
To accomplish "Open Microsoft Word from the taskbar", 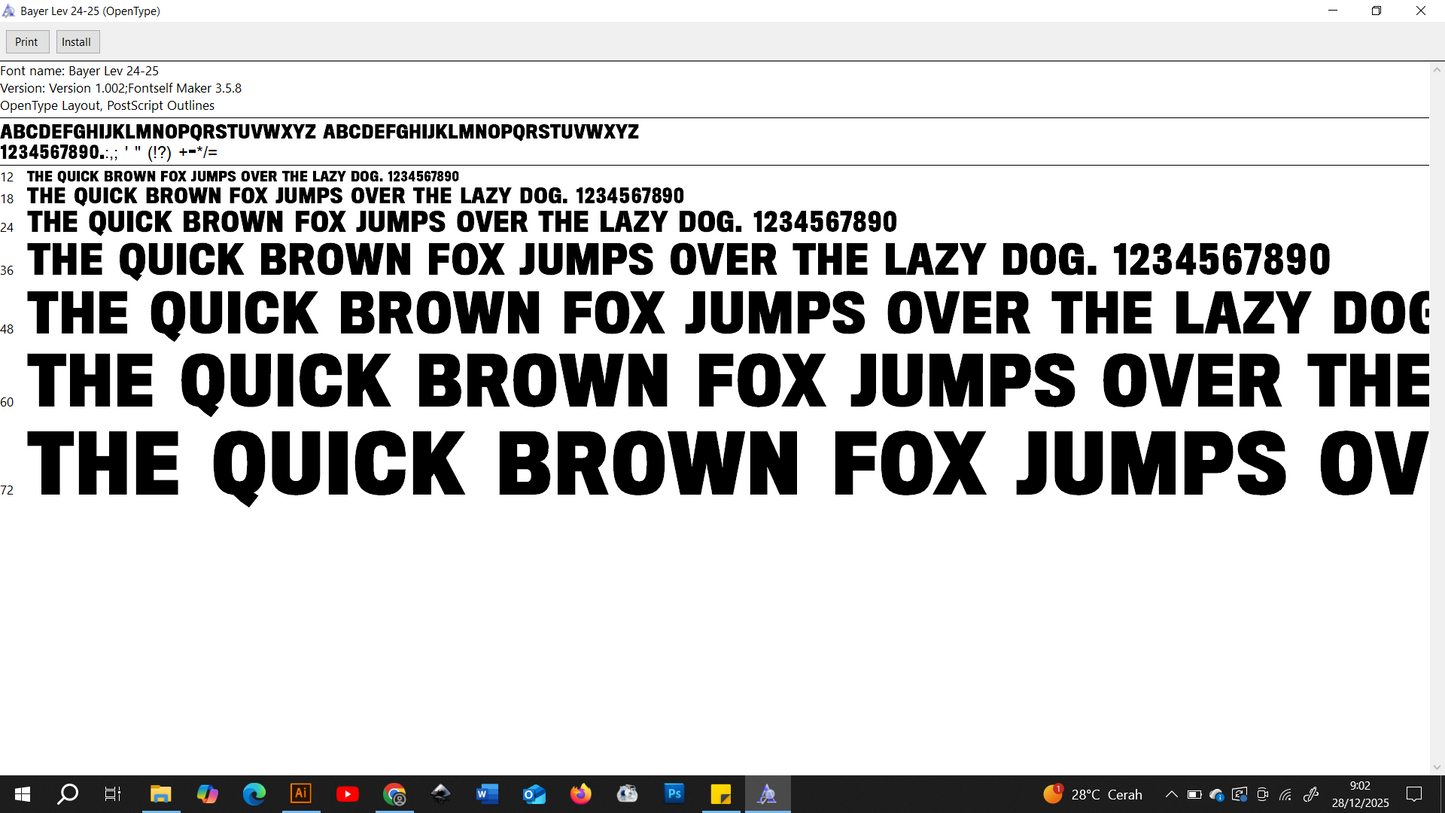I will 487,793.
